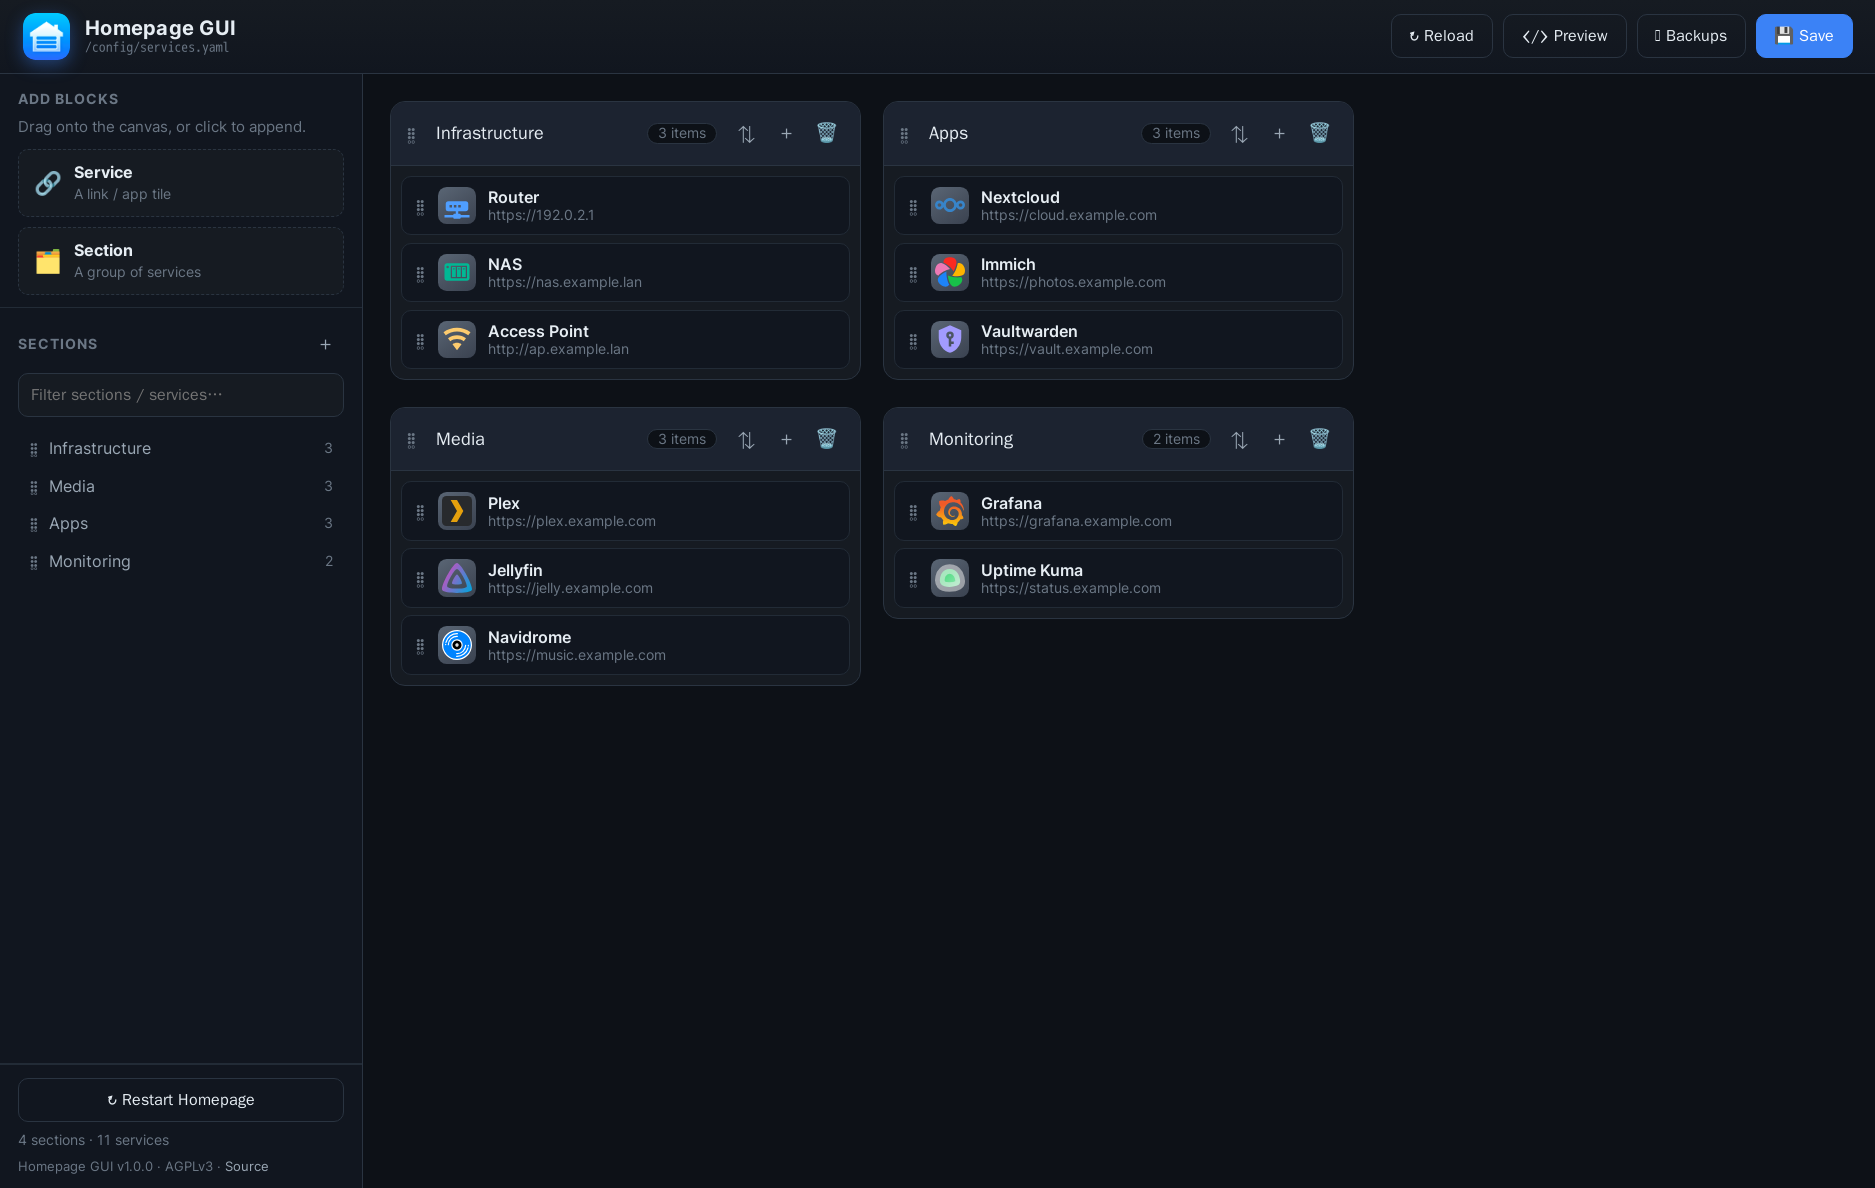Click the https://nas.example.lan URL text
Image resolution: width=1875 pixels, height=1188 pixels.
565,282
